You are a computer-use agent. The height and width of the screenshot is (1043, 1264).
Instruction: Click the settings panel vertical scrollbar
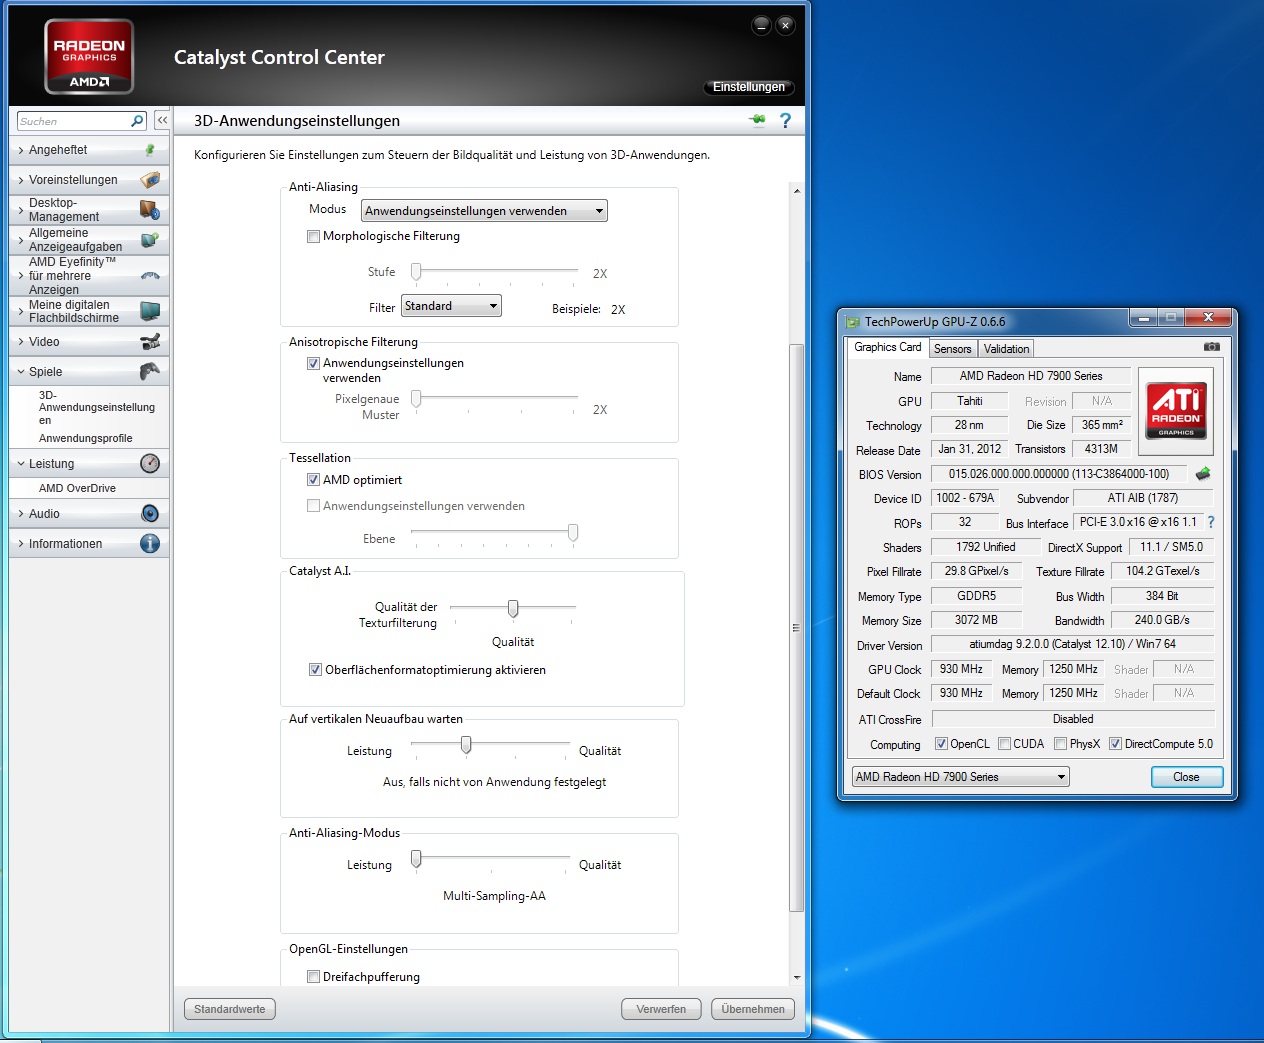796,628
